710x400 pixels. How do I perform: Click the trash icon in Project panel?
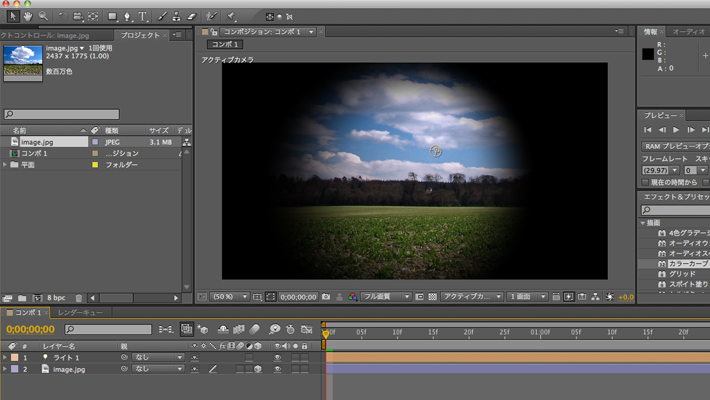point(79,298)
